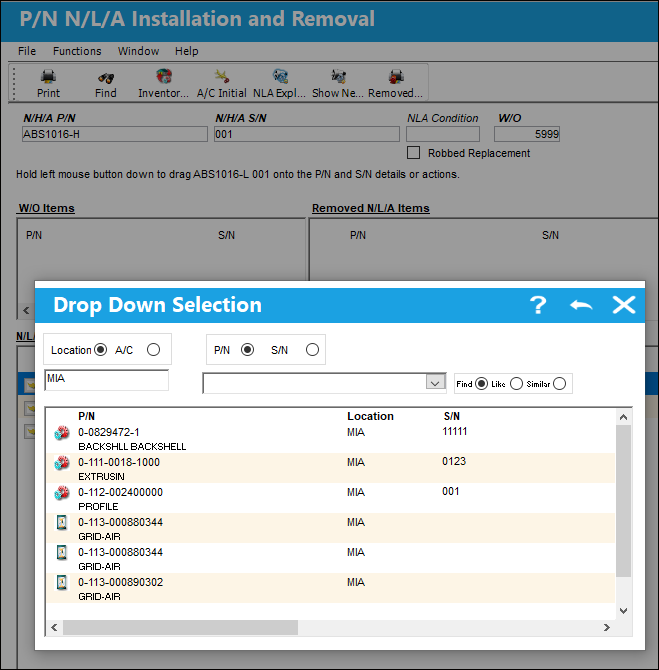
Task: Click the NLA Condition field
Action: click(x=443, y=134)
